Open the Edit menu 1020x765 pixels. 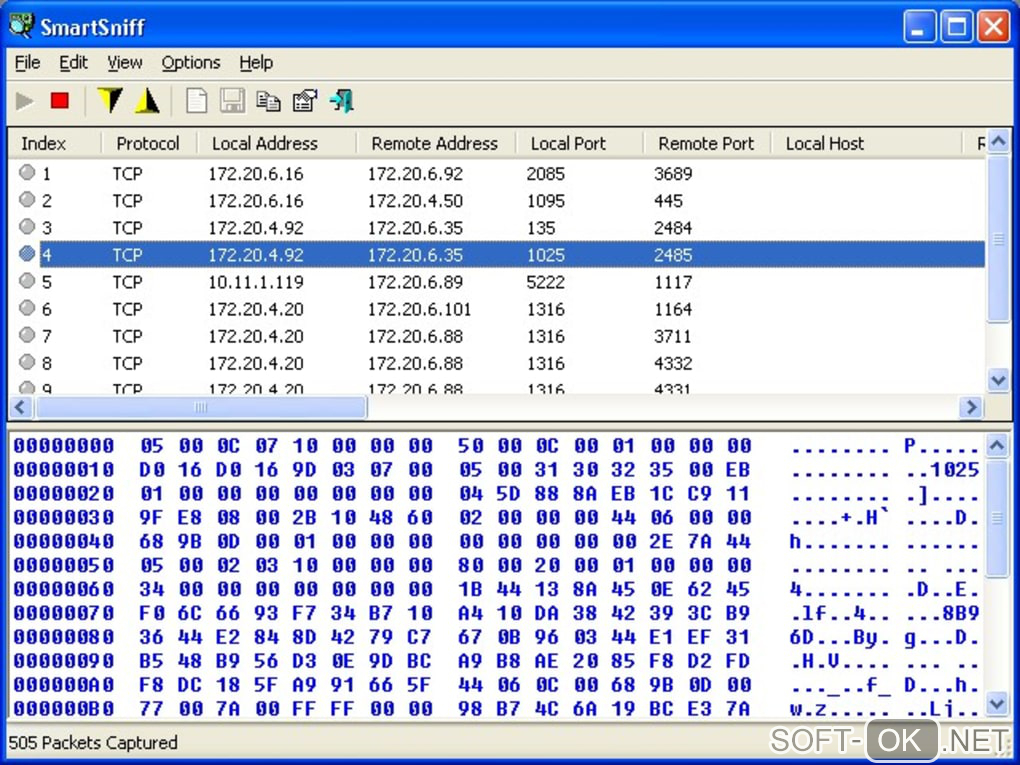coord(73,62)
